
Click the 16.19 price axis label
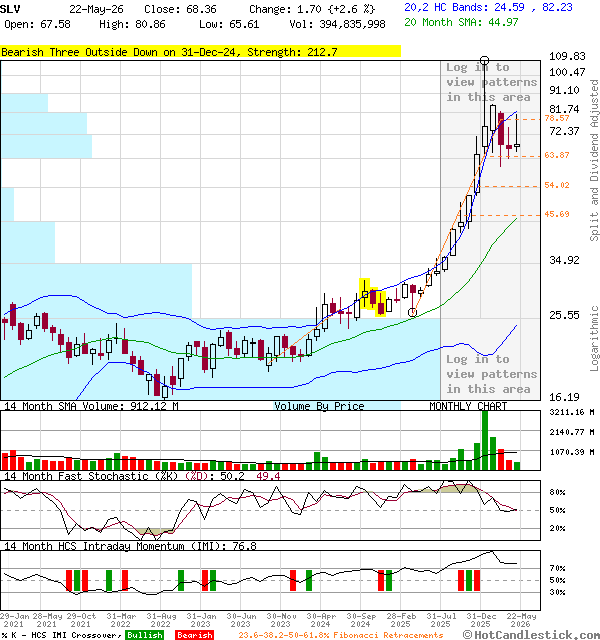[x=564, y=397]
